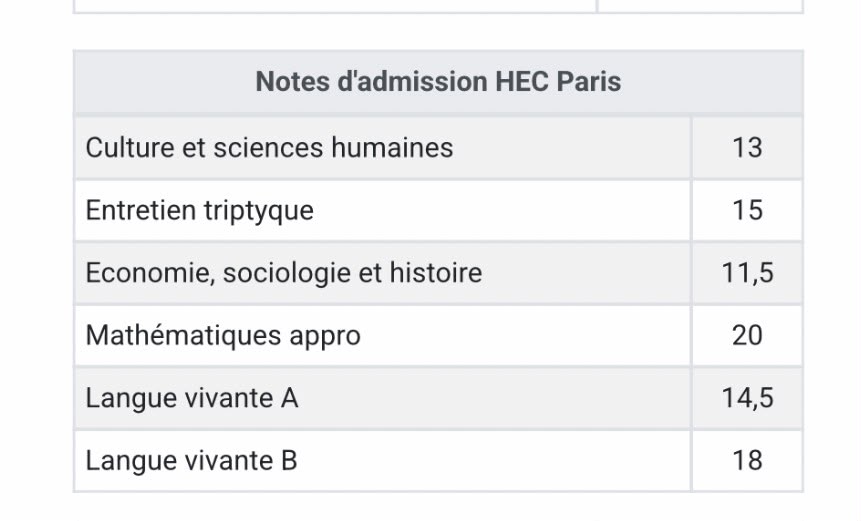Screen dimensions: 861x521
Task: Click the score 13 cell
Action: (747, 148)
